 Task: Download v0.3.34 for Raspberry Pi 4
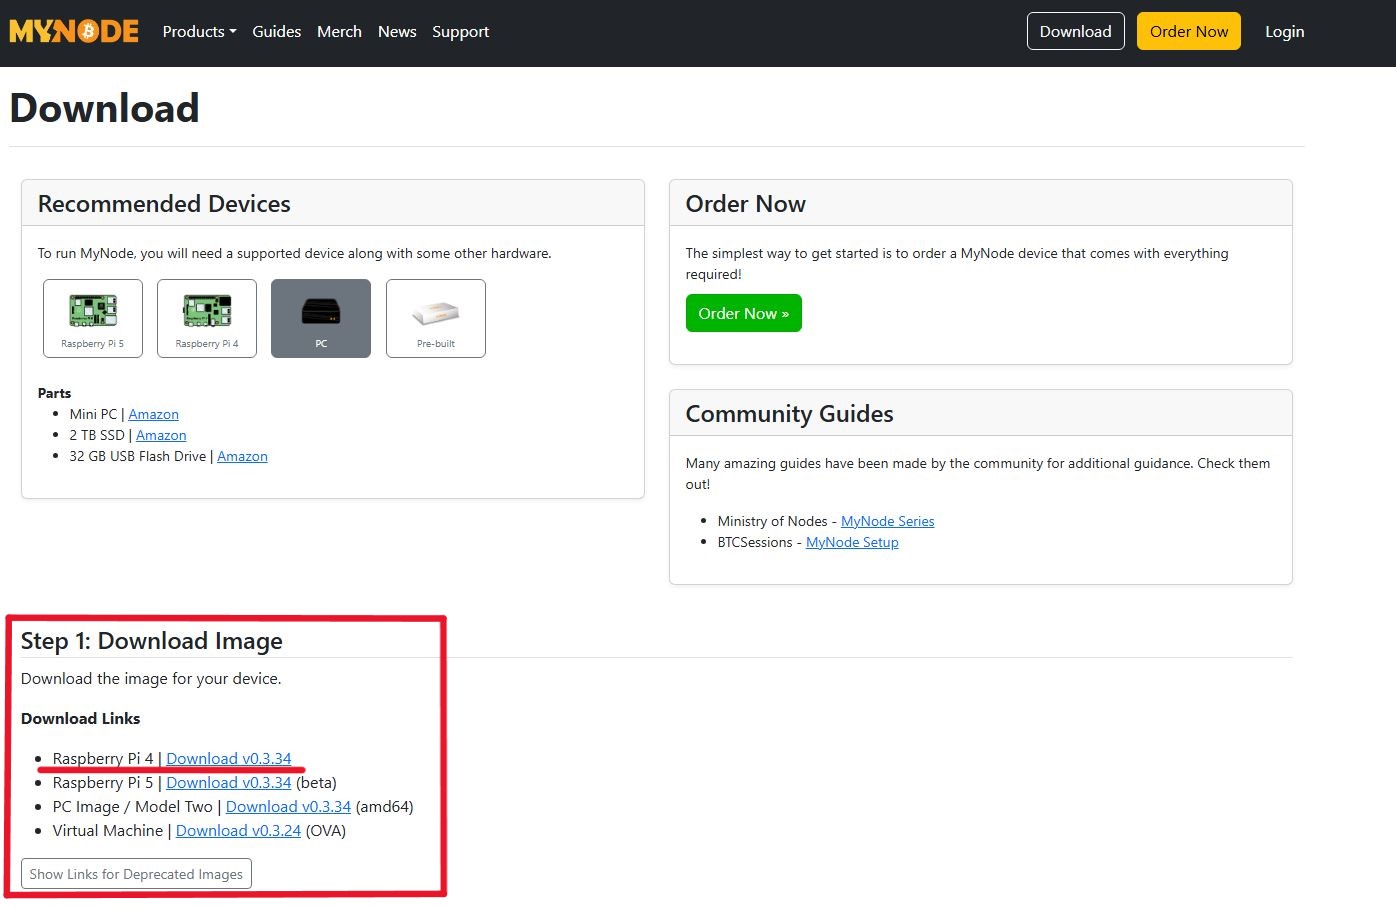(x=229, y=758)
